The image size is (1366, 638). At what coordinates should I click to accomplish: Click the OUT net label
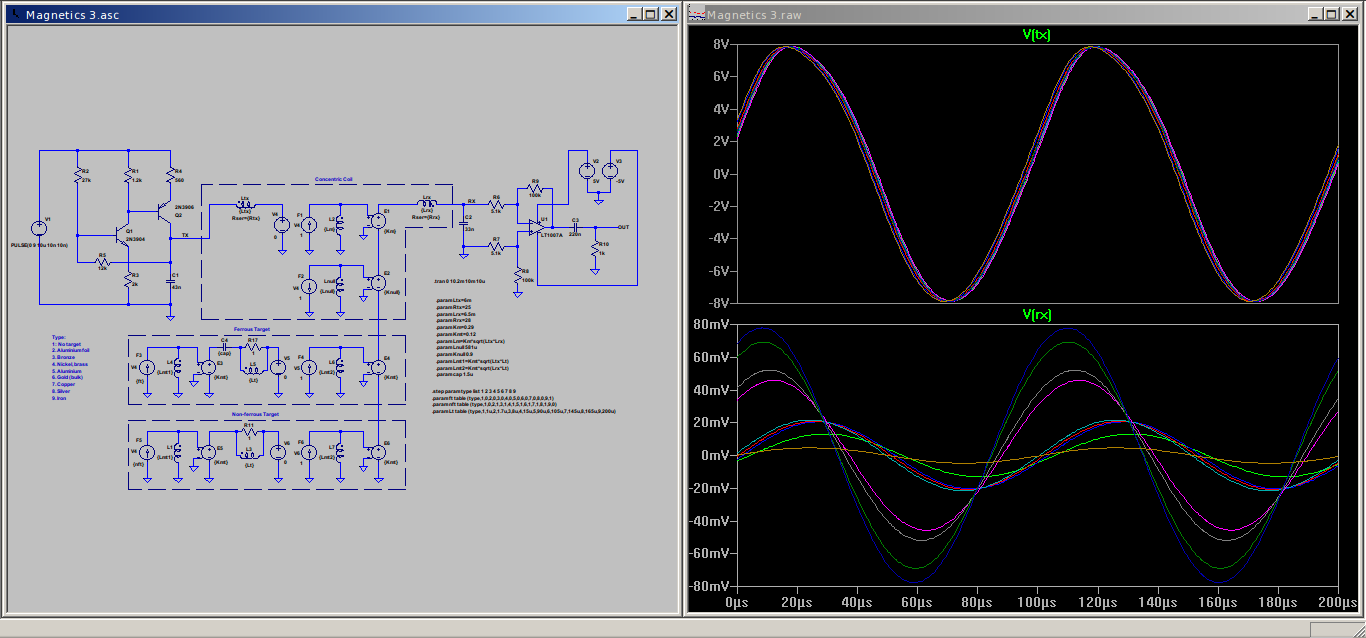tap(623, 227)
